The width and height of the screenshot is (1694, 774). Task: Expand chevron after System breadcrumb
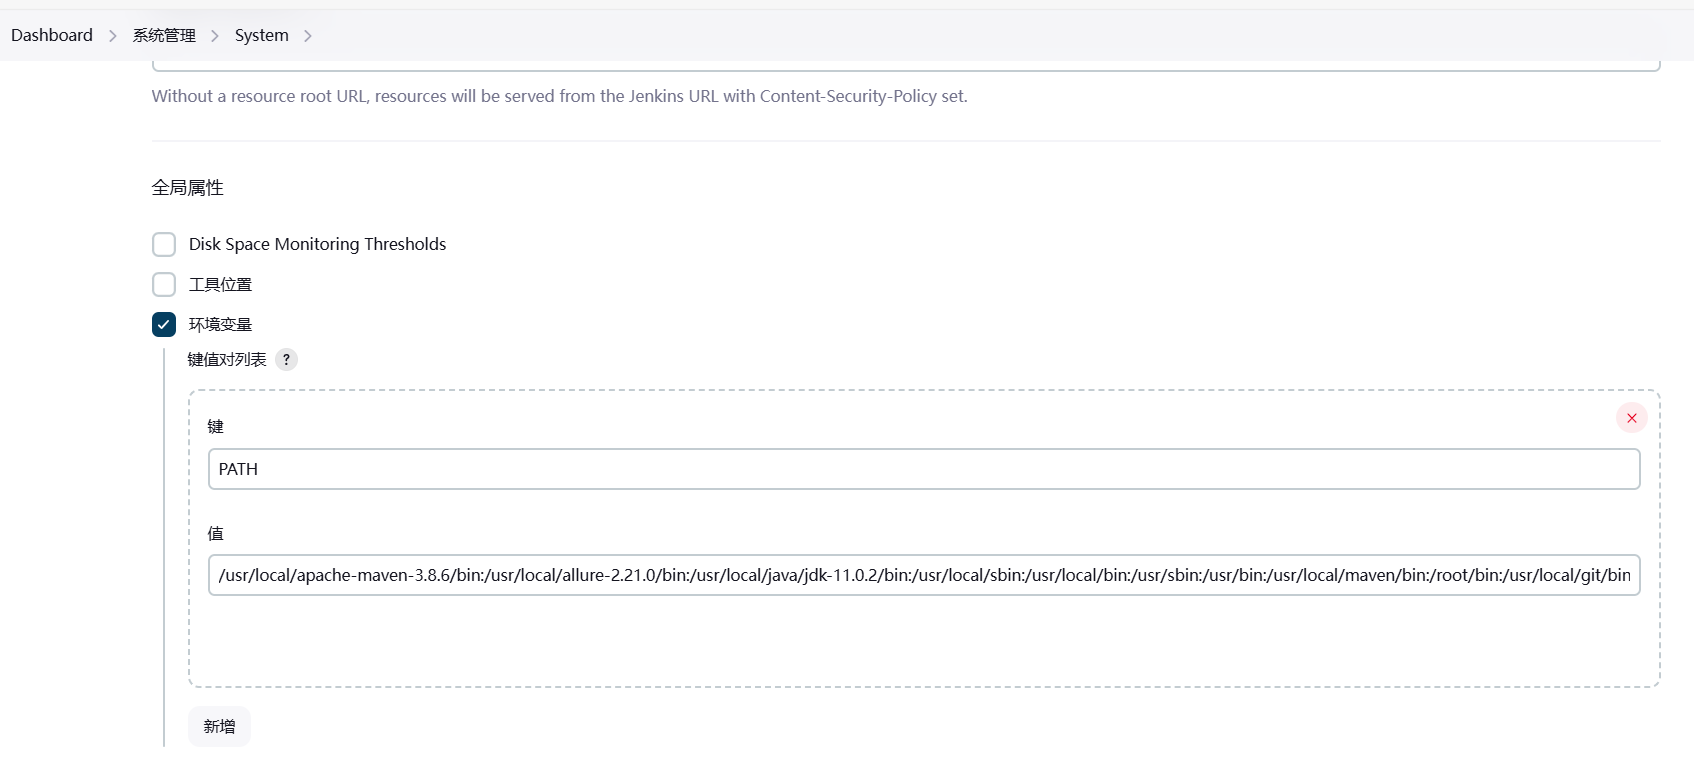point(308,36)
